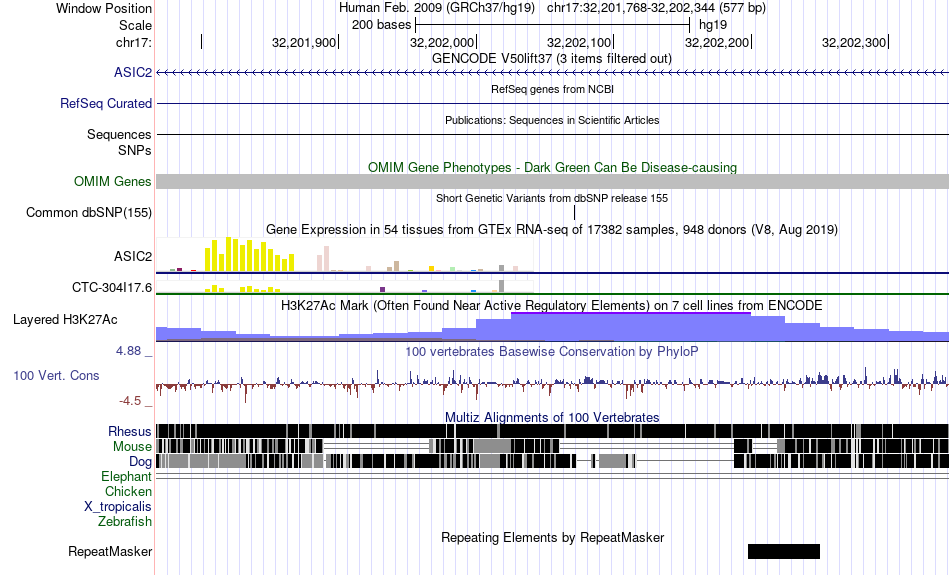Click the CTC-304I17.6 expression bar chart
Image resolution: width=950 pixels, height=575 pixels.
point(345,286)
